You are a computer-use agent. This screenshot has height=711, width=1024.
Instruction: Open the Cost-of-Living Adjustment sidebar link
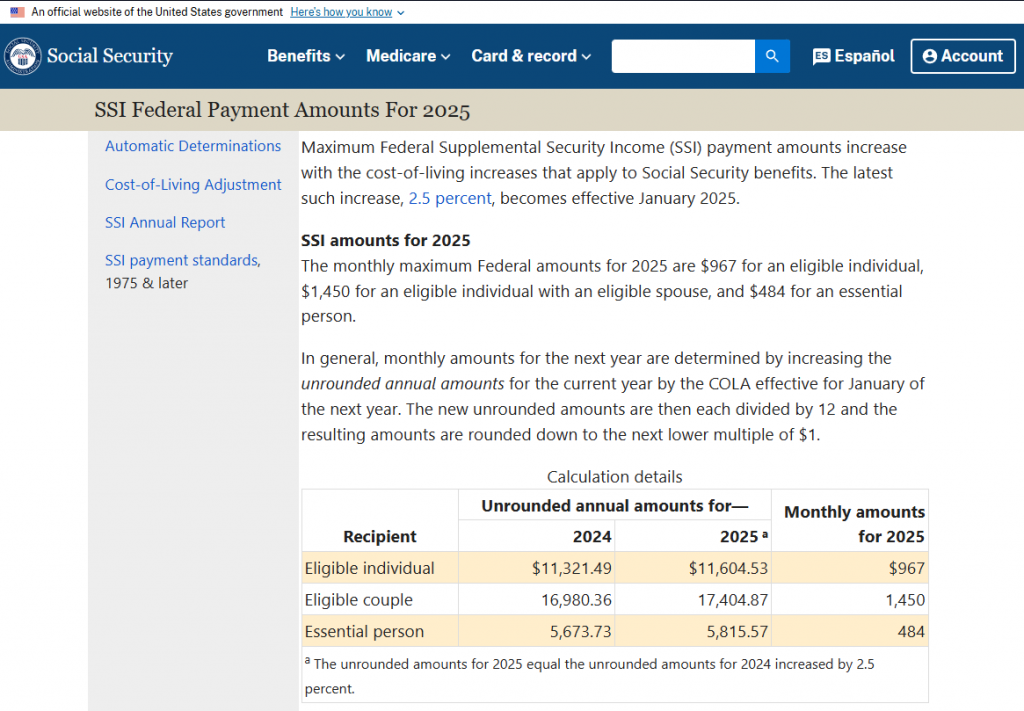coord(193,185)
